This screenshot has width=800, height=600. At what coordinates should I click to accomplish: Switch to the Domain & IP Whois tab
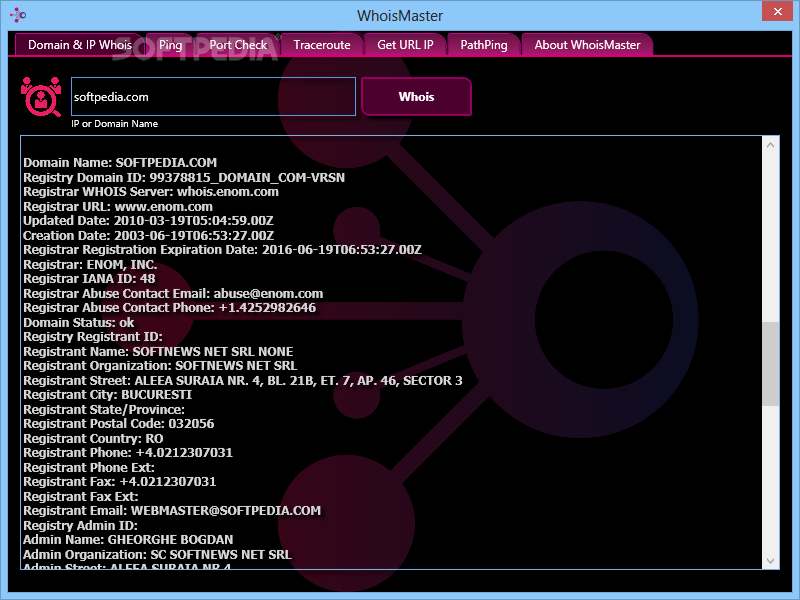80,45
